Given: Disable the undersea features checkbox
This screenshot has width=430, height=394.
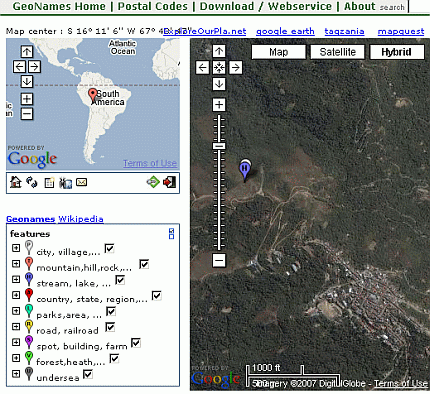Looking at the screenshot, I should pyautogui.click(x=88, y=374).
